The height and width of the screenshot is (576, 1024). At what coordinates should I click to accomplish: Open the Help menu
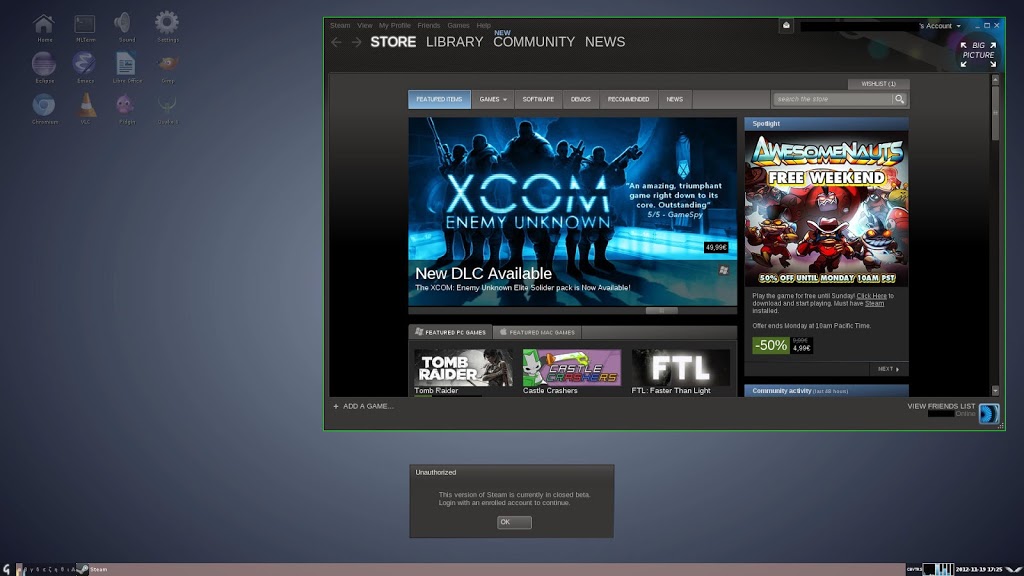pyautogui.click(x=483, y=25)
